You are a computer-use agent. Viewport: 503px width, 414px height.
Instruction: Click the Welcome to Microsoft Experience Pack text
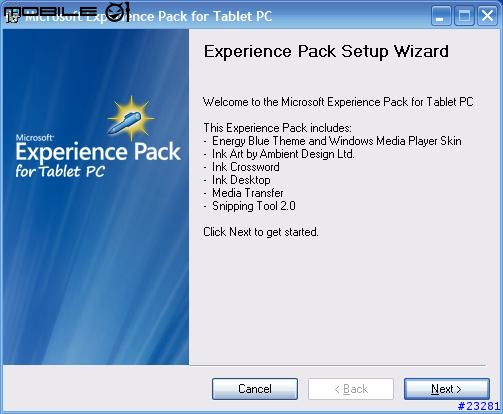point(338,102)
